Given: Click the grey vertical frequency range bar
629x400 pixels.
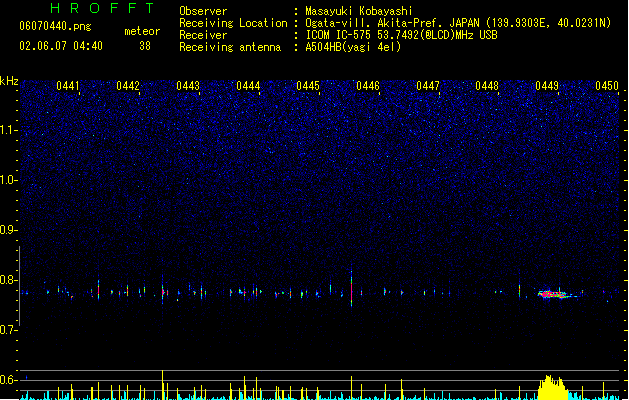Looking at the screenshot, I should click(20, 286).
